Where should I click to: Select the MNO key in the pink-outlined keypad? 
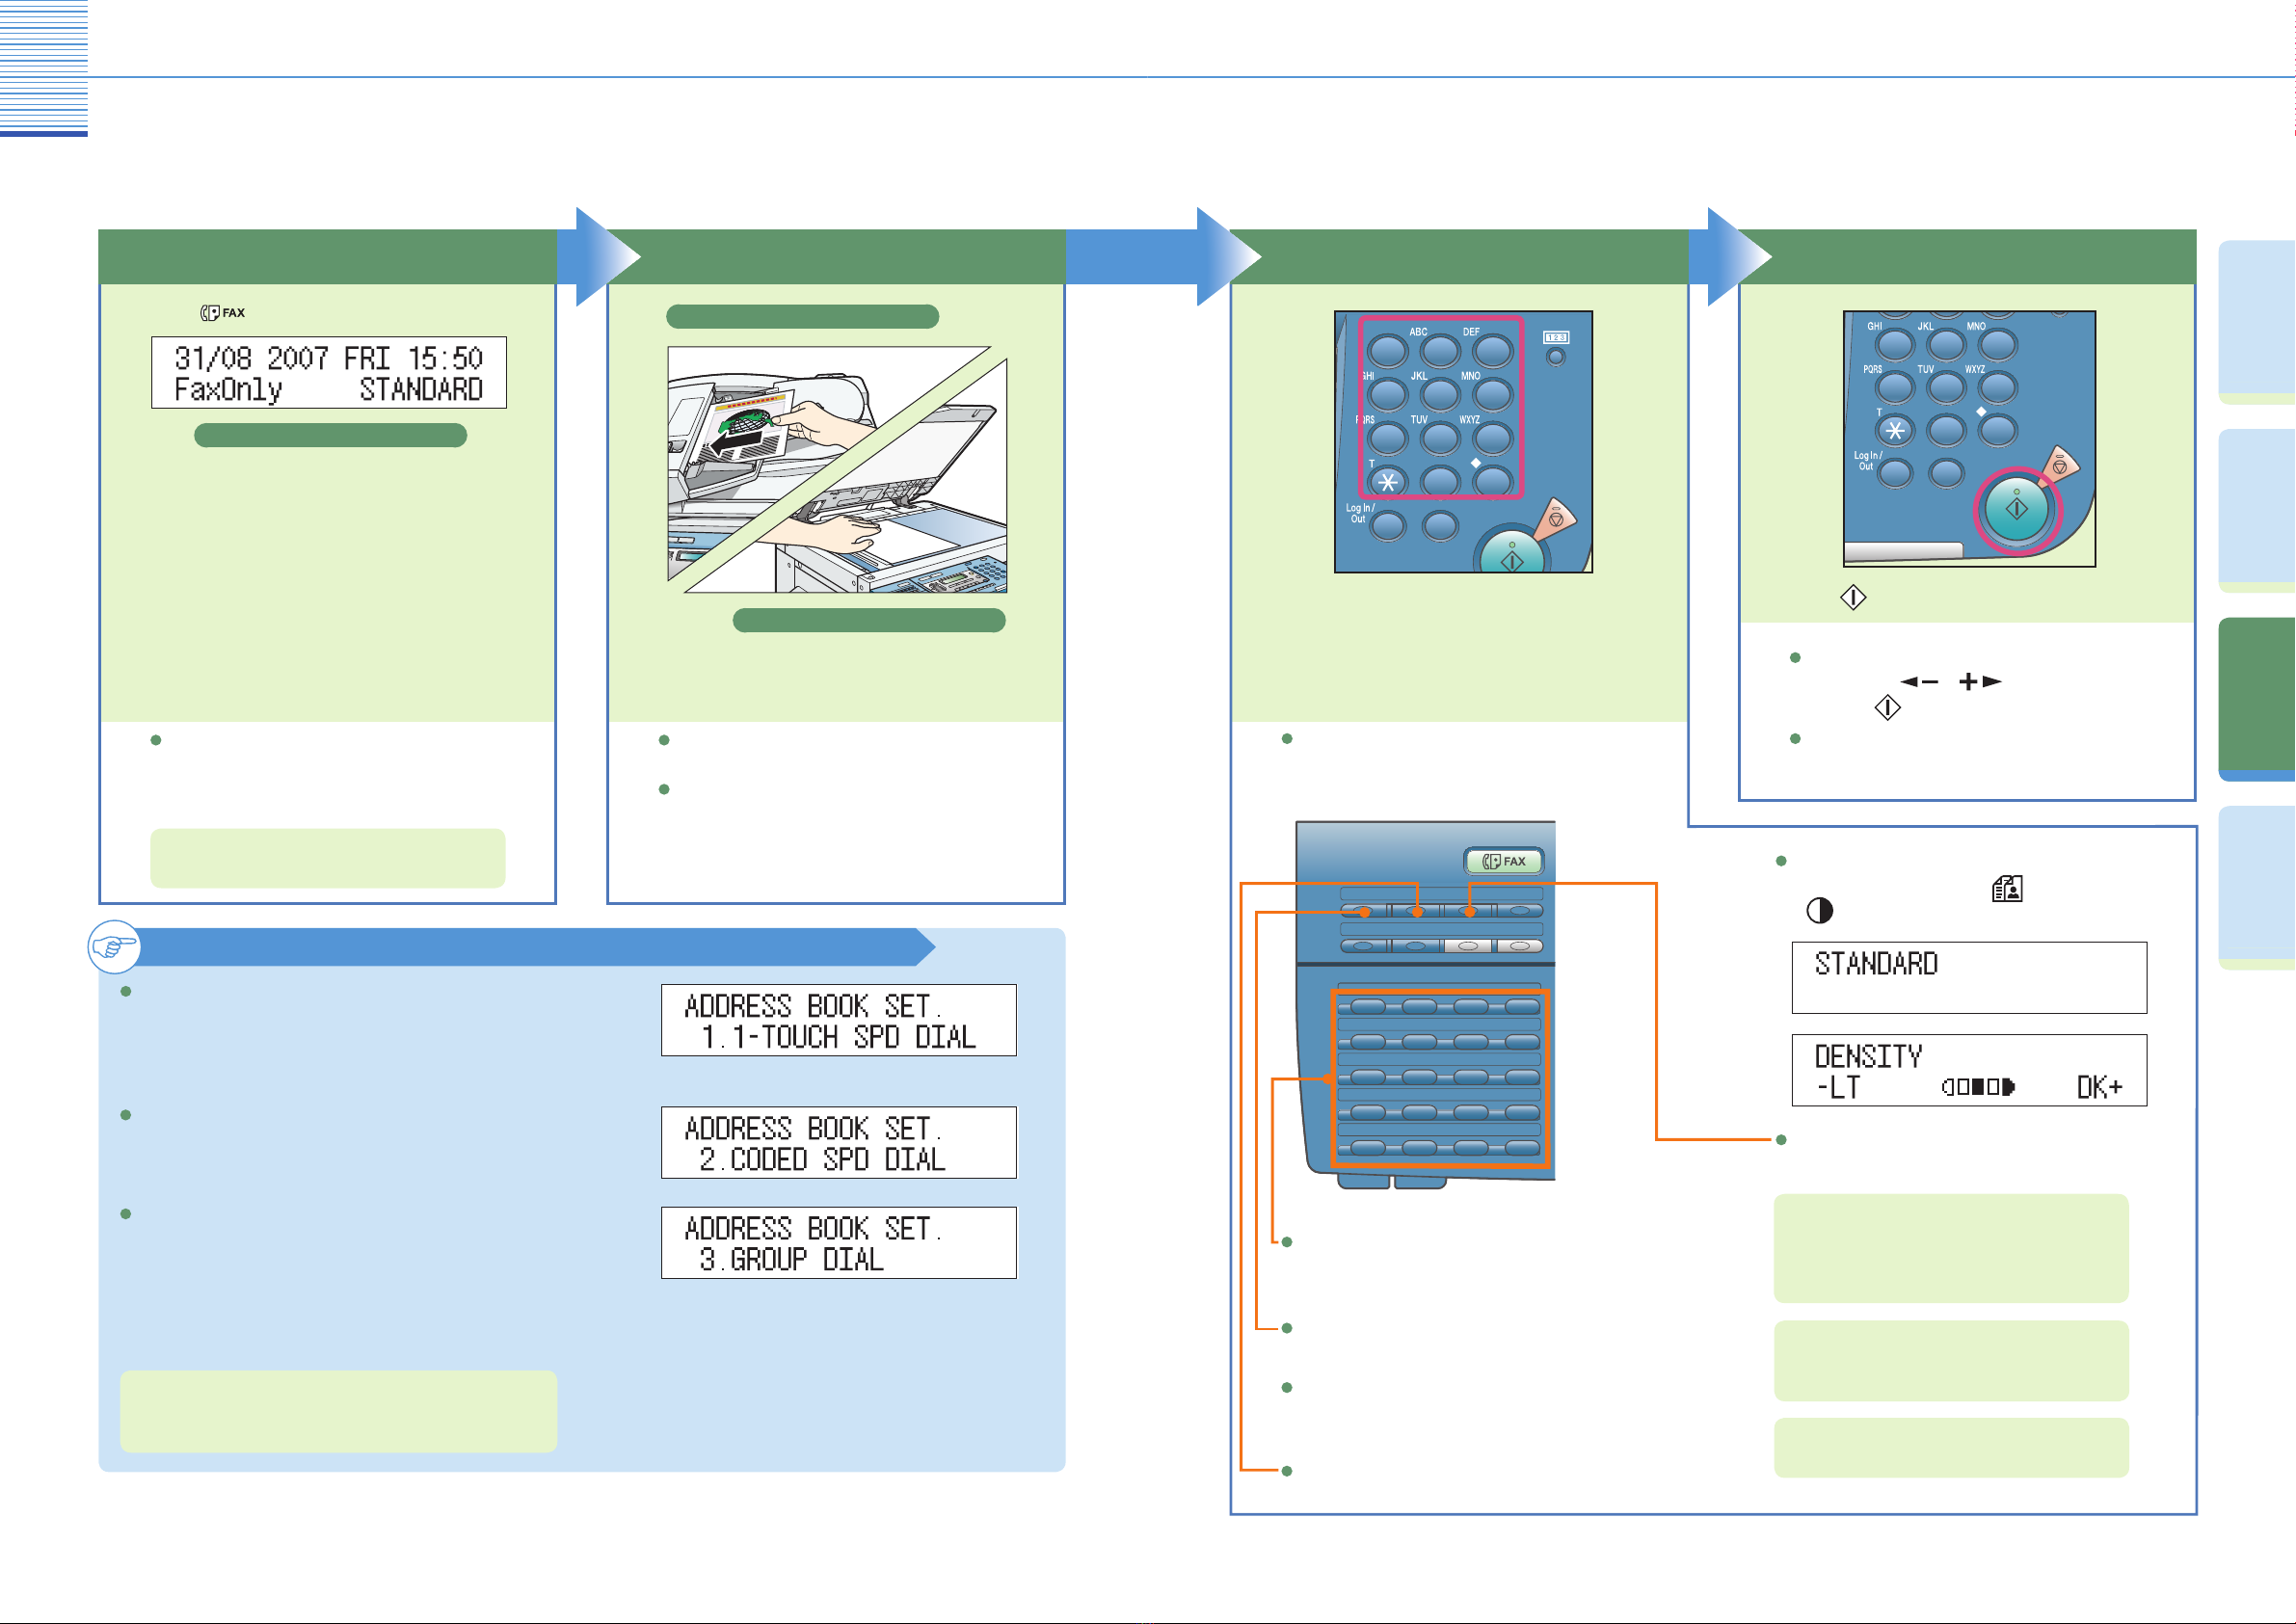[x=1492, y=395]
